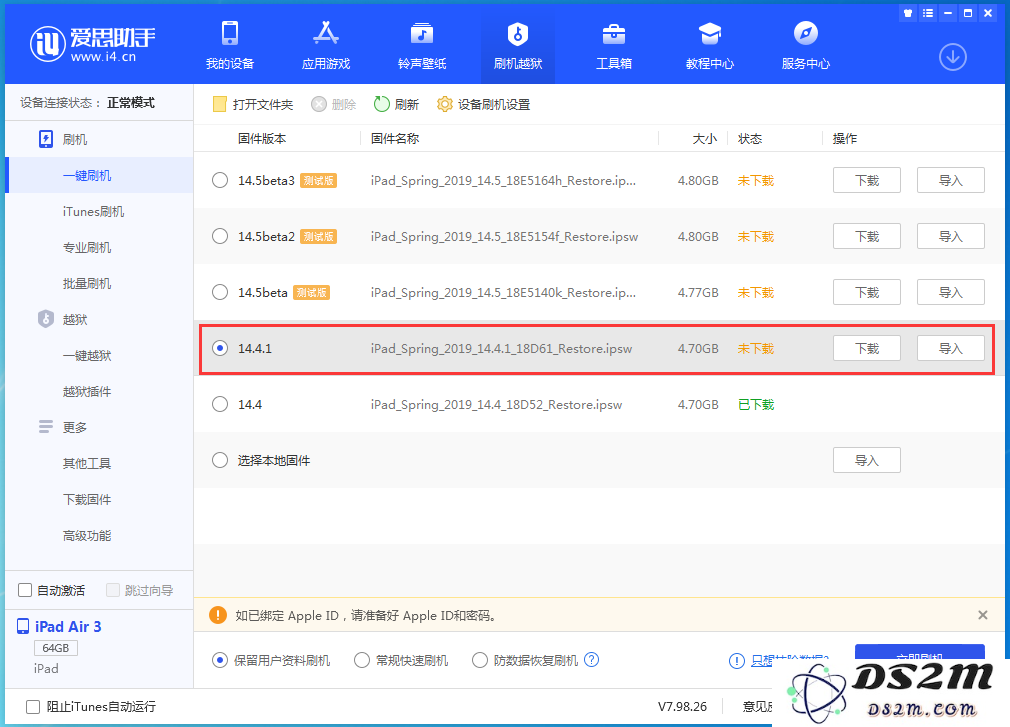Click the orange warning icon in the banner

218,615
